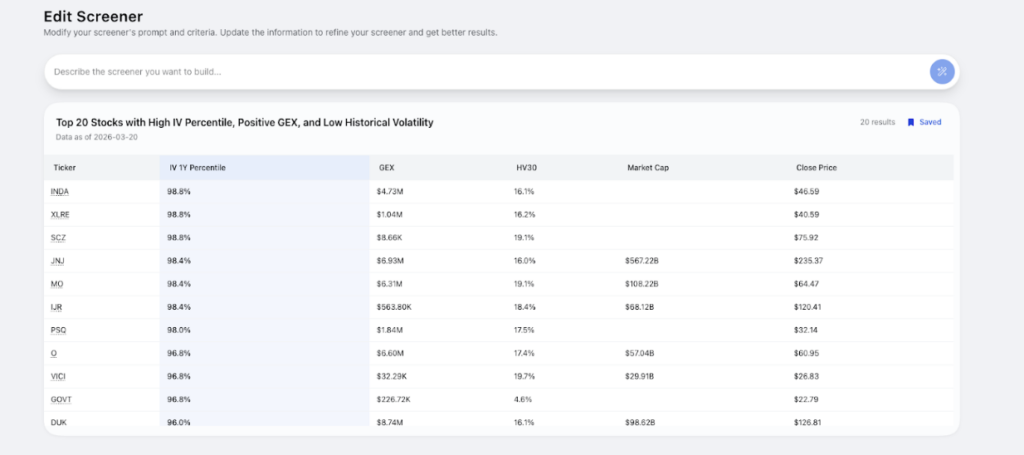Image resolution: width=1024 pixels, height=455 pixels.
Task: Click MO market cap $108.22B
Action: [641, 284]
